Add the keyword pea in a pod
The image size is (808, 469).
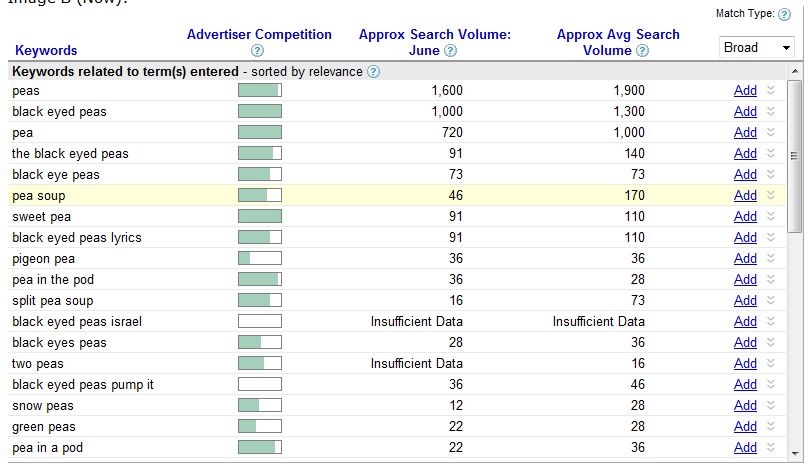click(745, 447)
